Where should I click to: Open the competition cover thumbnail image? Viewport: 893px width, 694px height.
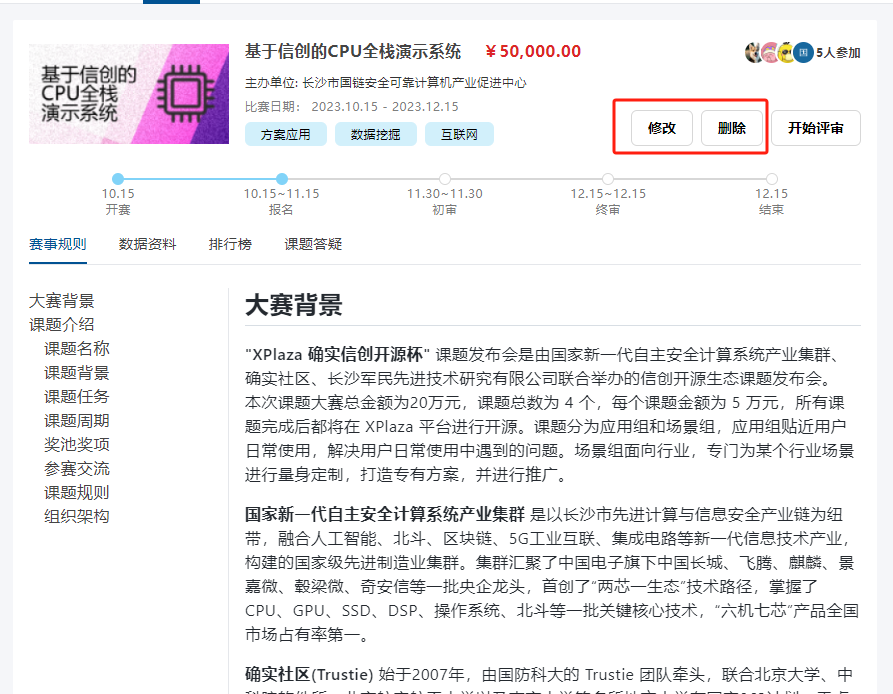[x=129, y=94]
